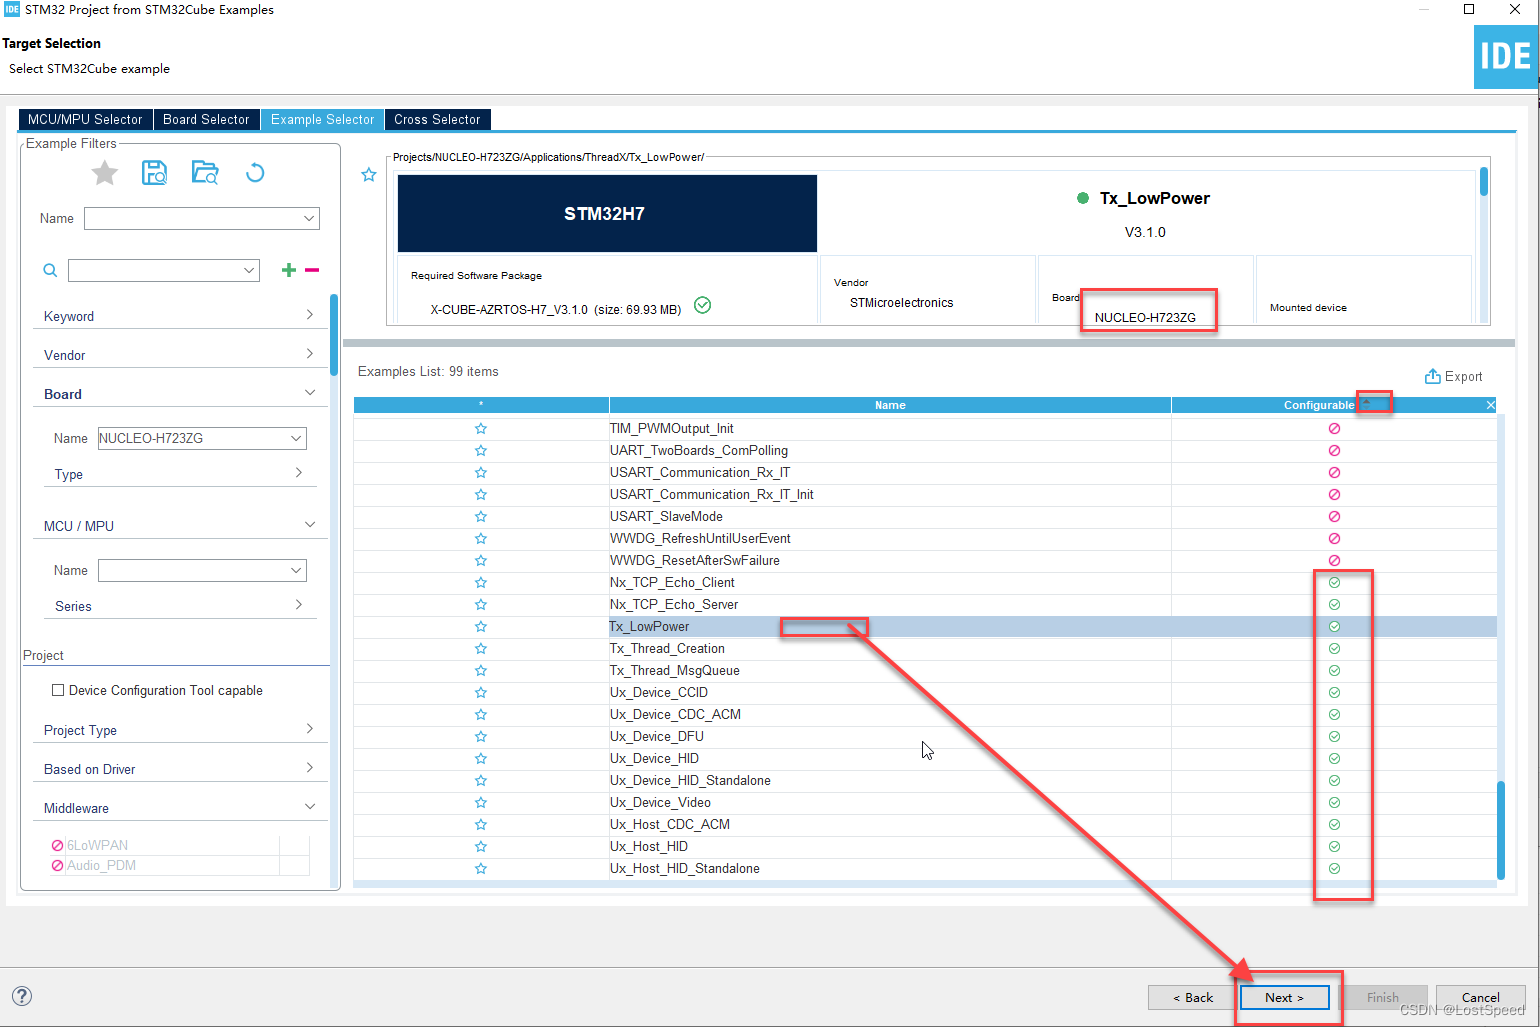Select Tx_Thread_MsgQueue example row
Image resolution: width=1540 pixels, height=1027 pixels.
click(925, 670)
